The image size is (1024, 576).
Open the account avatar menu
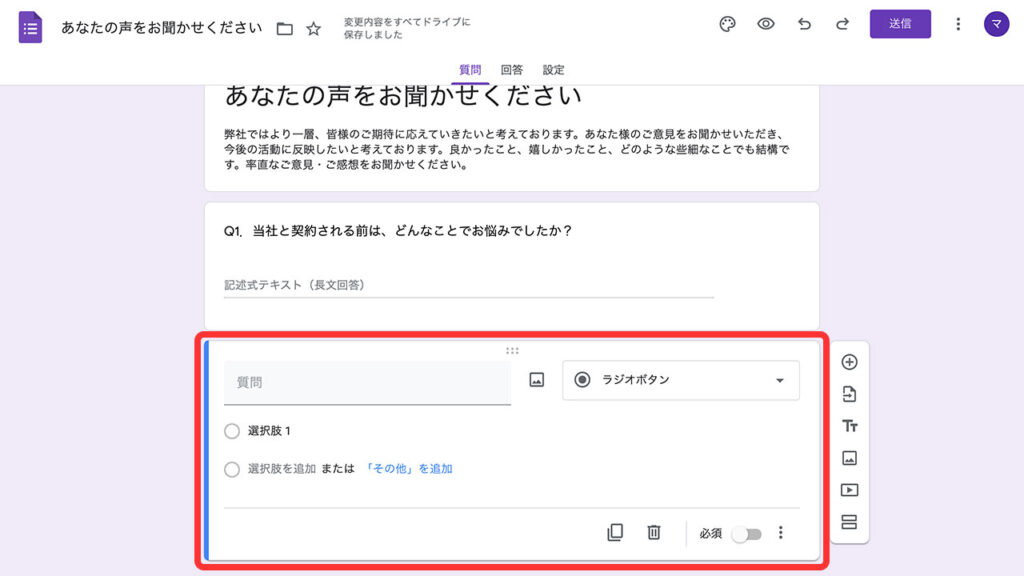pyautogui.click(x=996, y=24)
